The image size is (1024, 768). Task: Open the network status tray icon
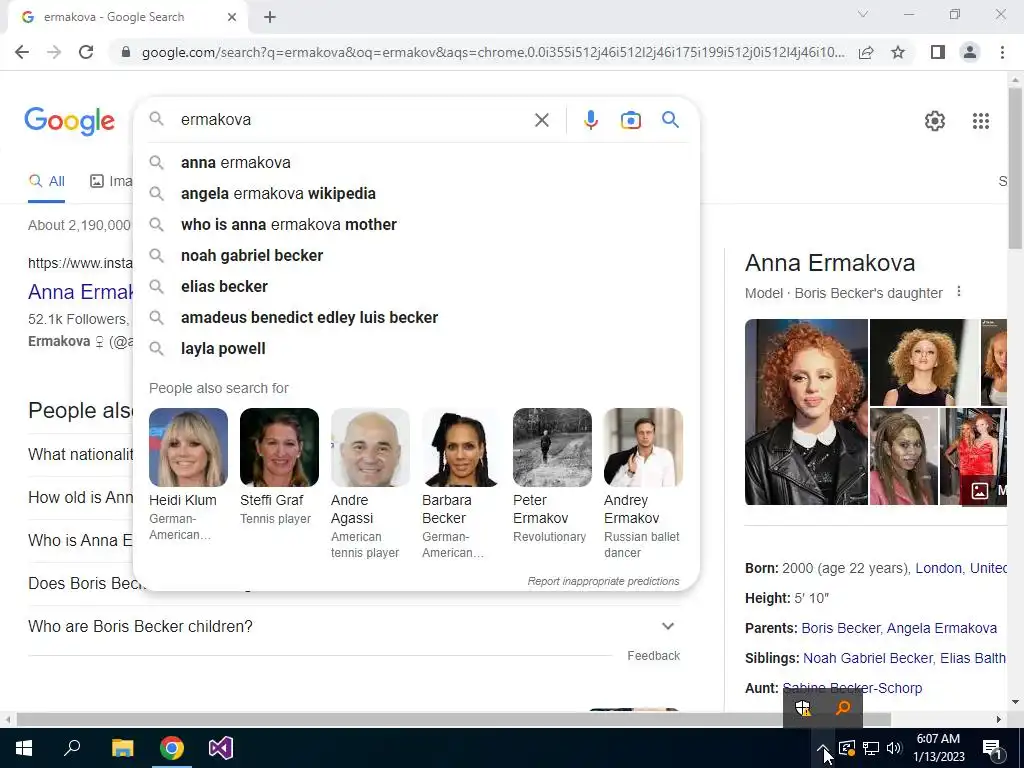(871, 748)
